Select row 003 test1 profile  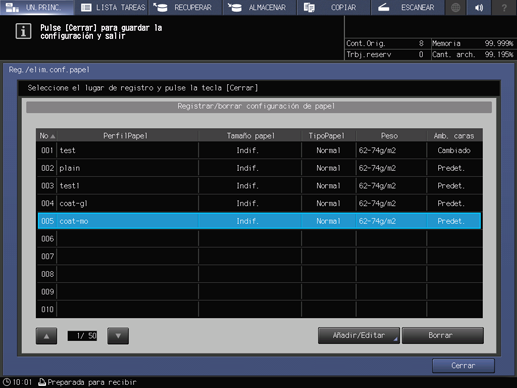pyautogui.click(x=259, y=186)
